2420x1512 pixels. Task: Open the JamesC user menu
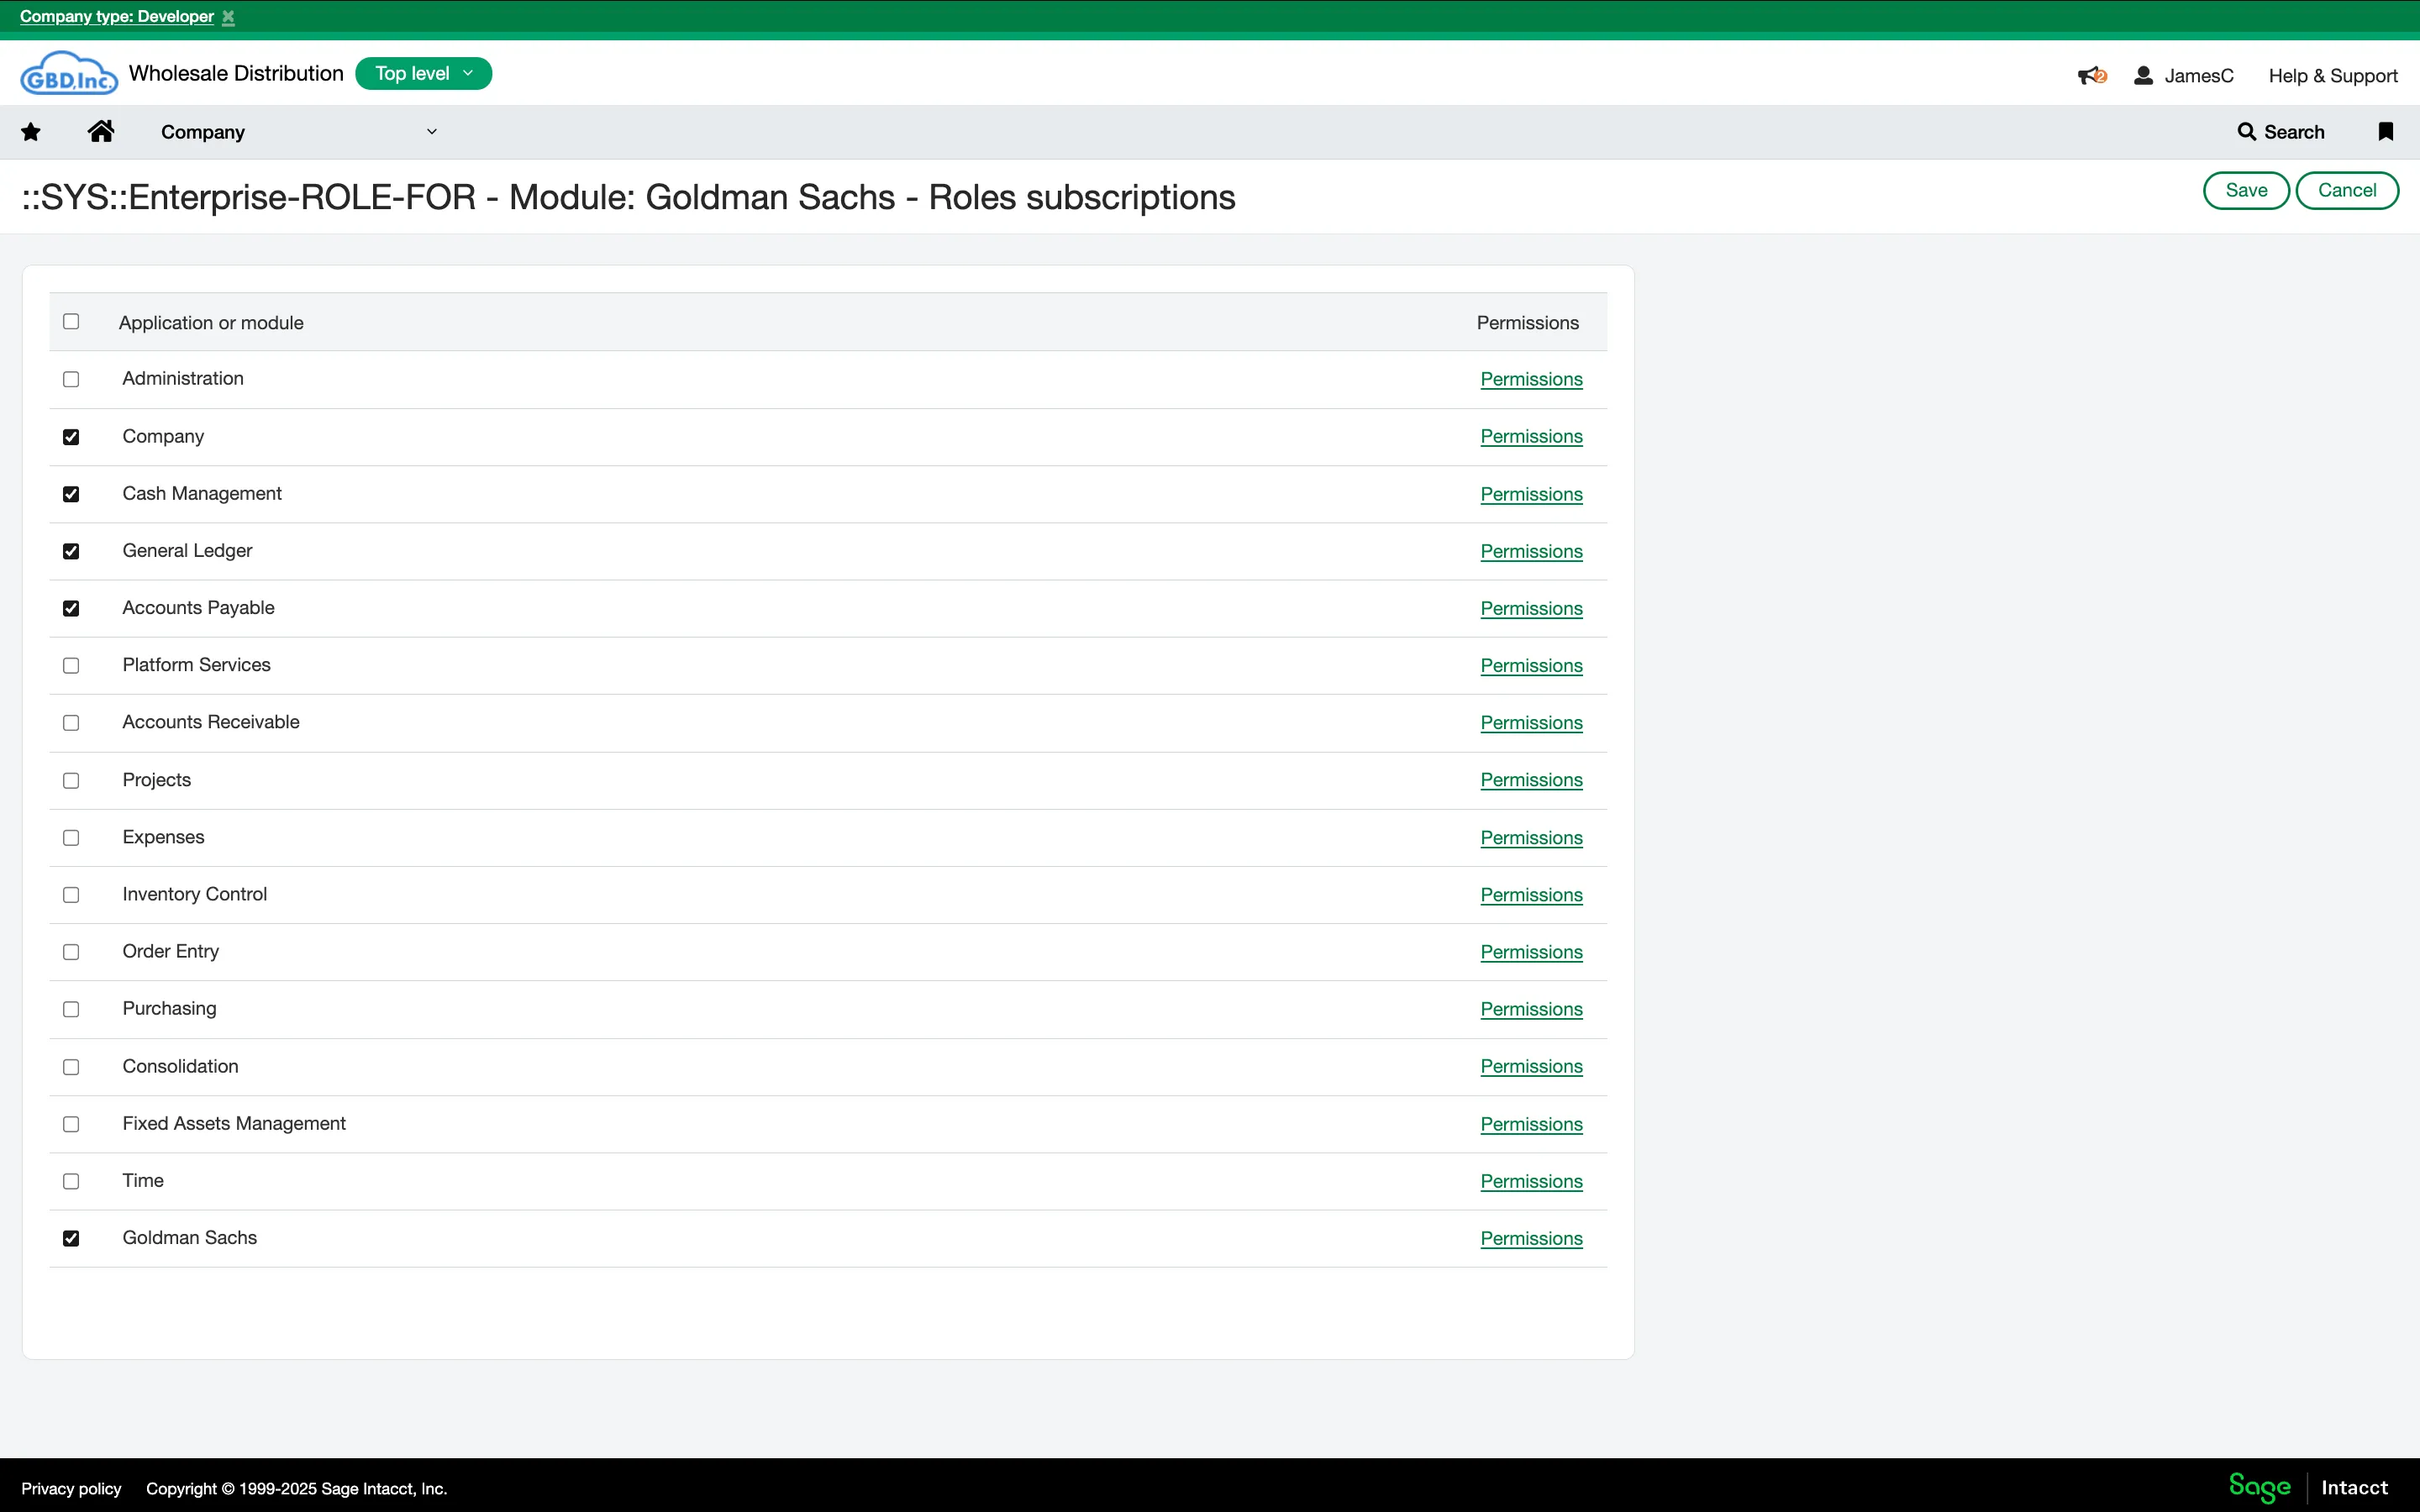(2184, 76)
